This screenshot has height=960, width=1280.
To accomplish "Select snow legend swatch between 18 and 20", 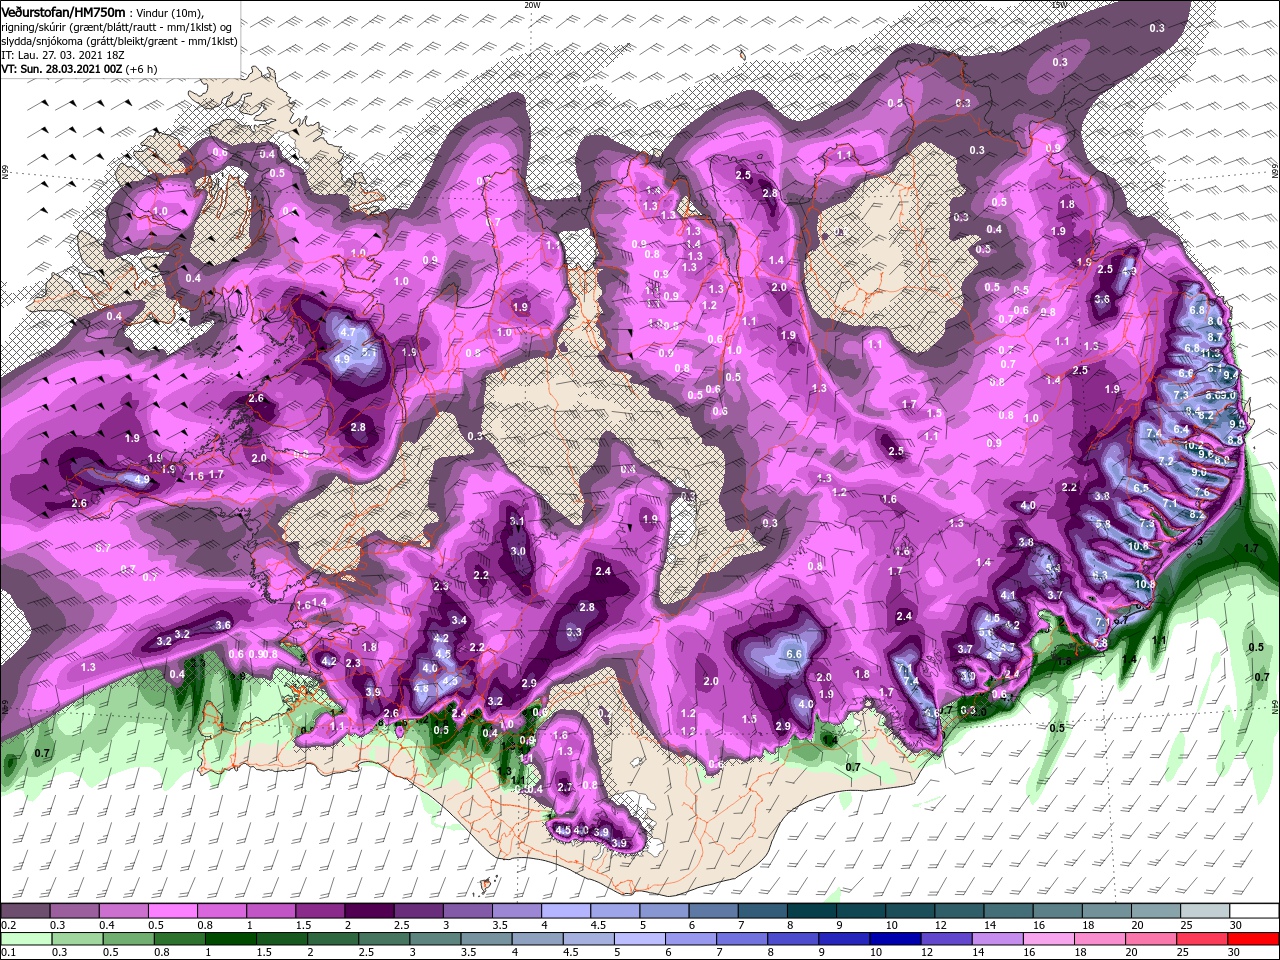I will point(1105,912).
